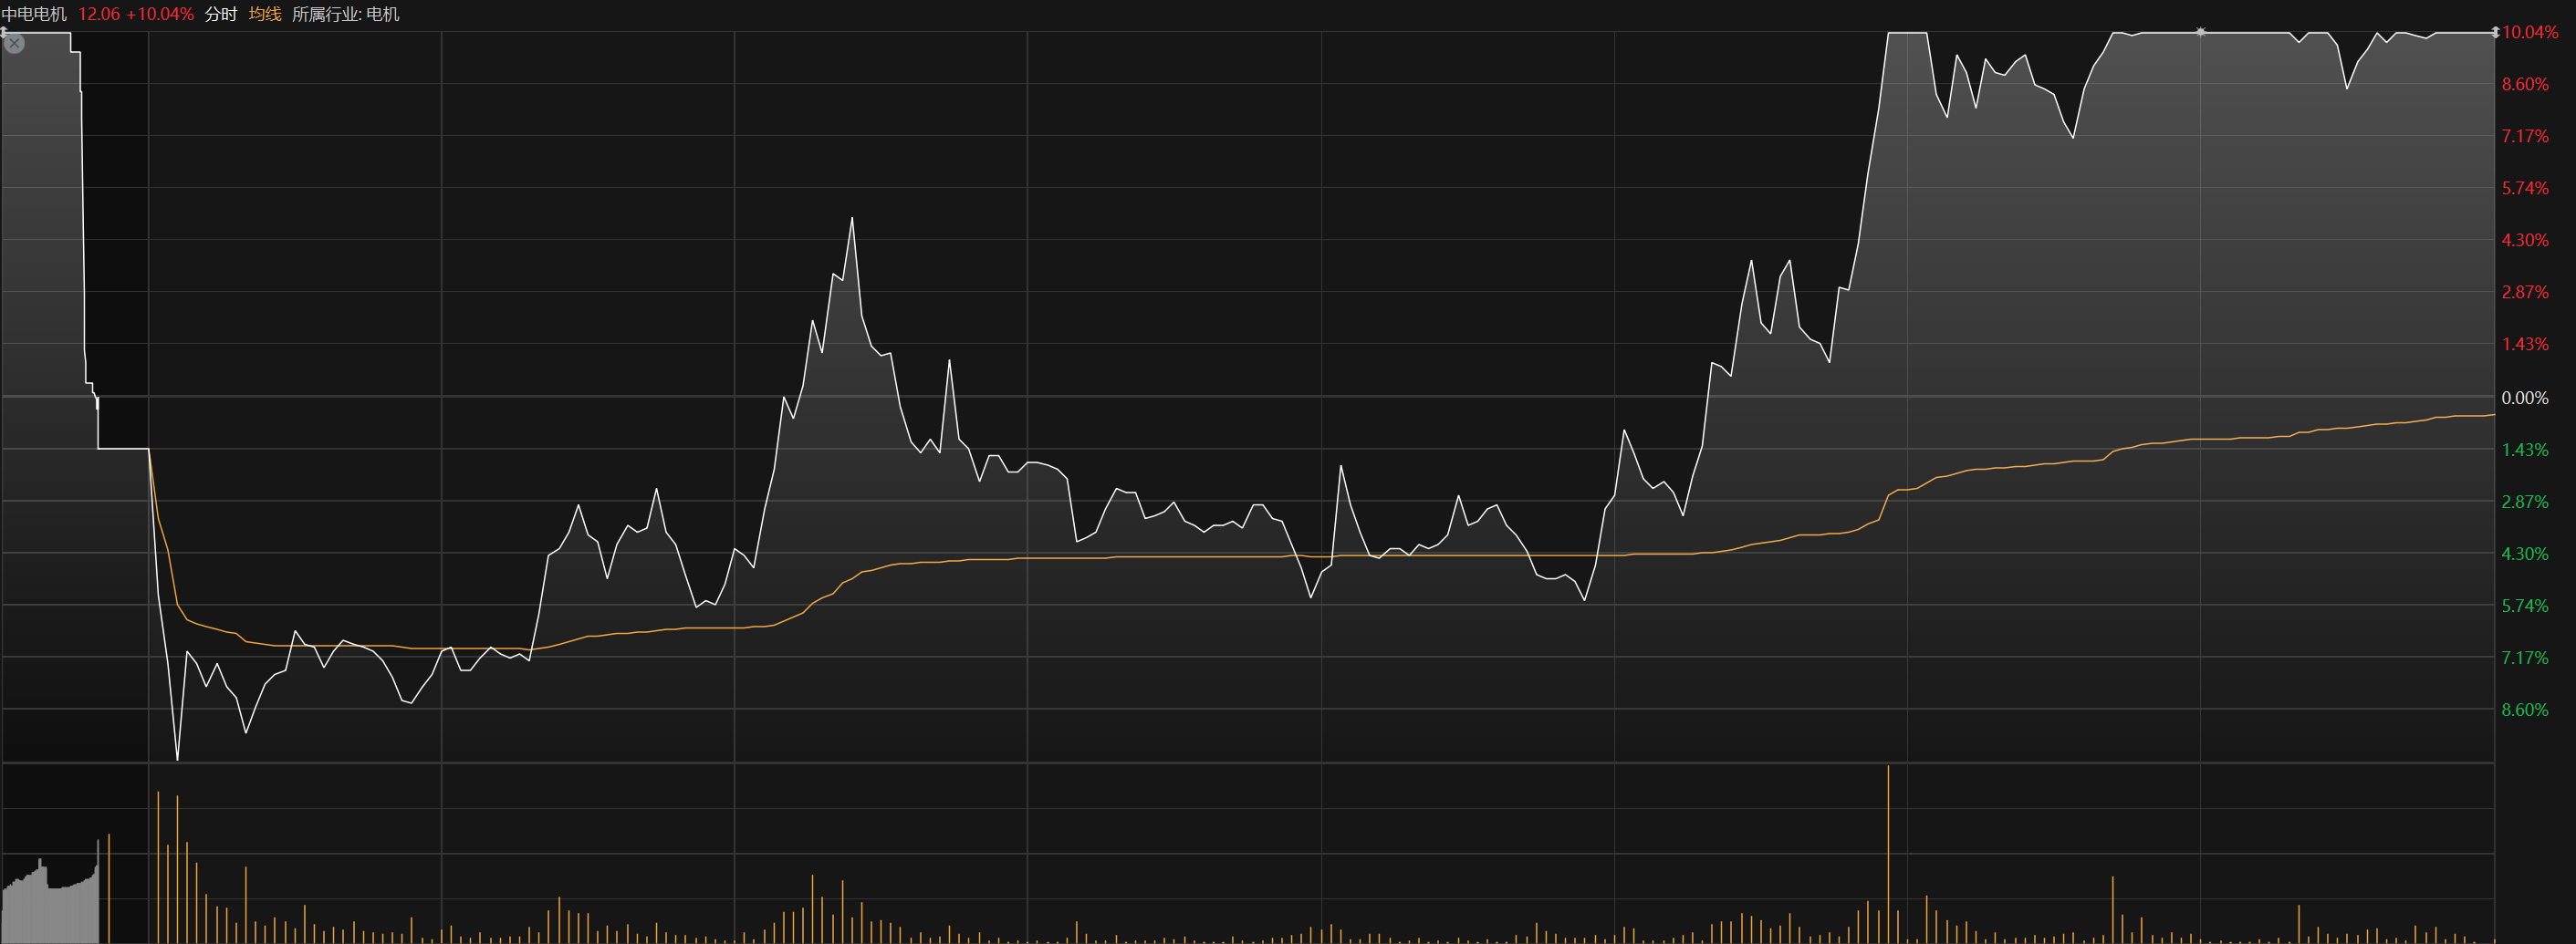2576x944 pixels.
Task: Click the red 8.60% axis label
Action: [2524, 84]
